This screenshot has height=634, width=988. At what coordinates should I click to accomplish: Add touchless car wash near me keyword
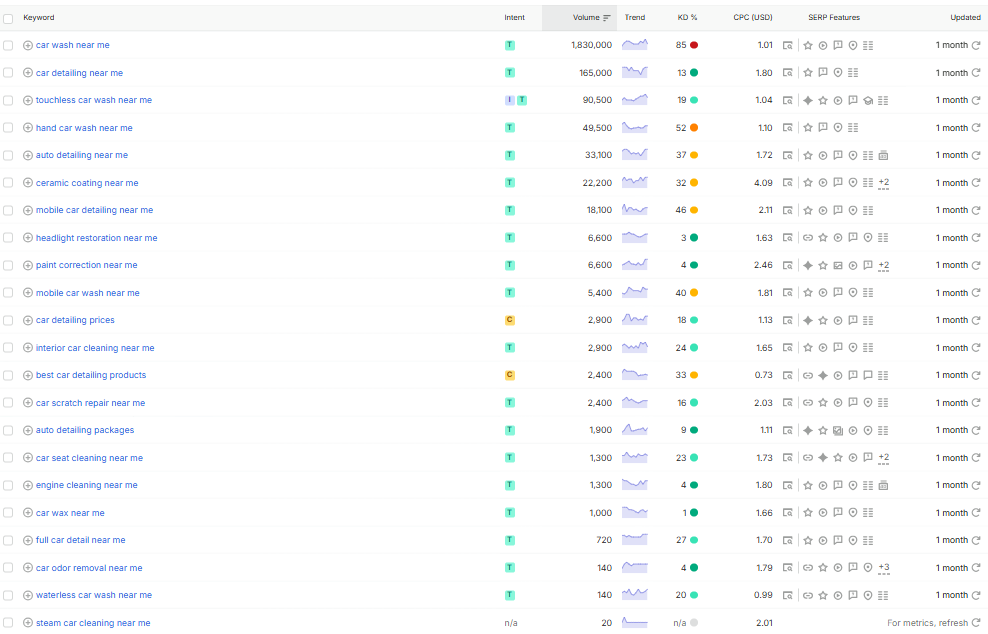pos(28,100)
